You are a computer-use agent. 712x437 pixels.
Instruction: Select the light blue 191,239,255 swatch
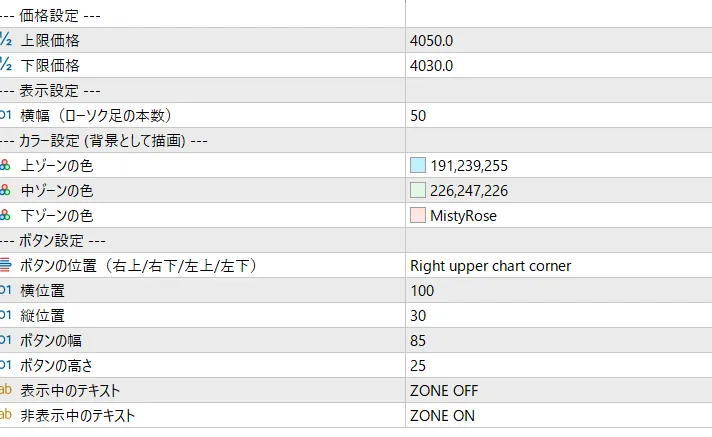click(418, 165)
